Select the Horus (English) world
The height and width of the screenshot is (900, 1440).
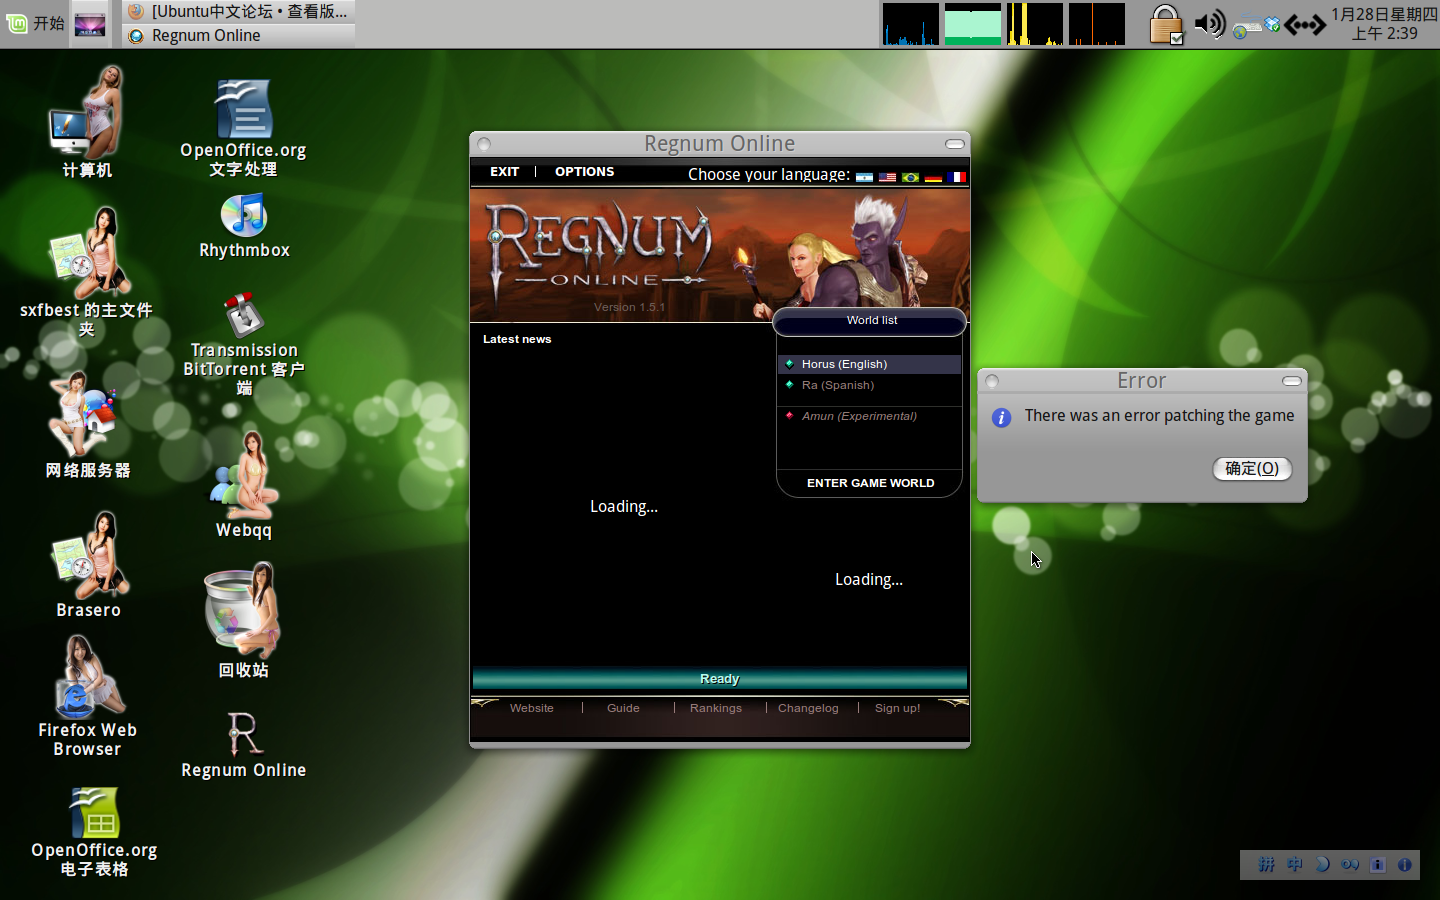coord(869,364)
